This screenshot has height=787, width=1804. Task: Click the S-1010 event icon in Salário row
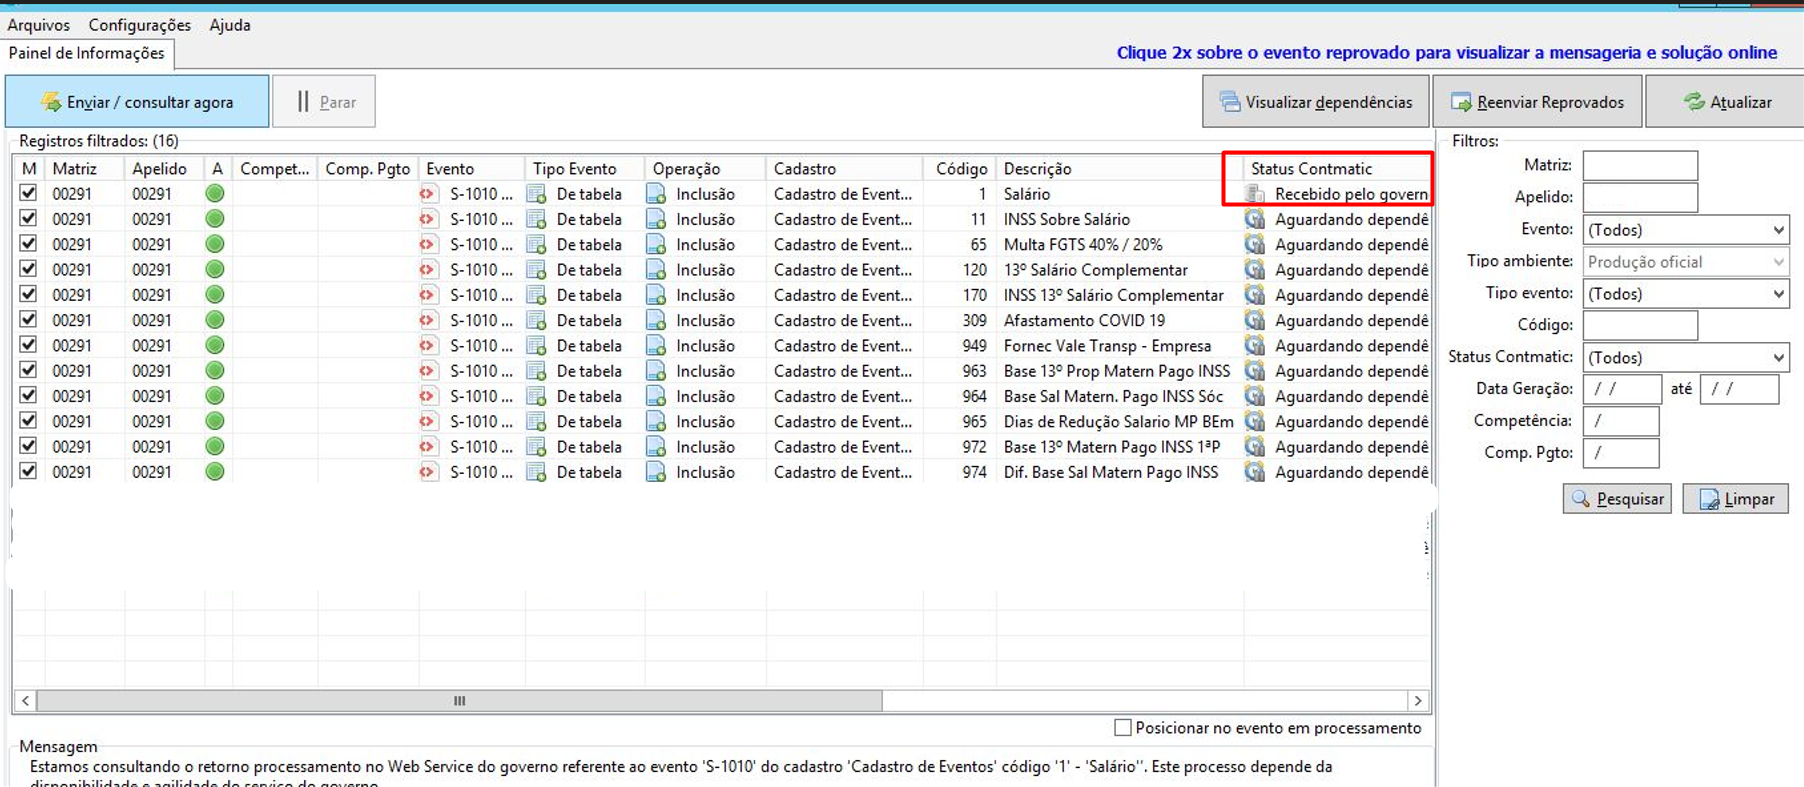coord(428,194)
